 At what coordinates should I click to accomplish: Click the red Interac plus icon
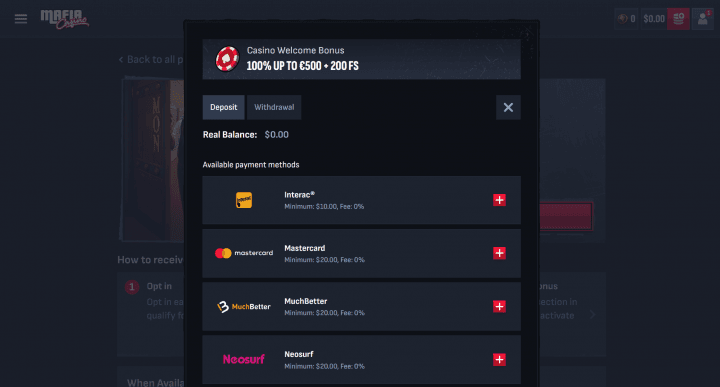point(499,200)
